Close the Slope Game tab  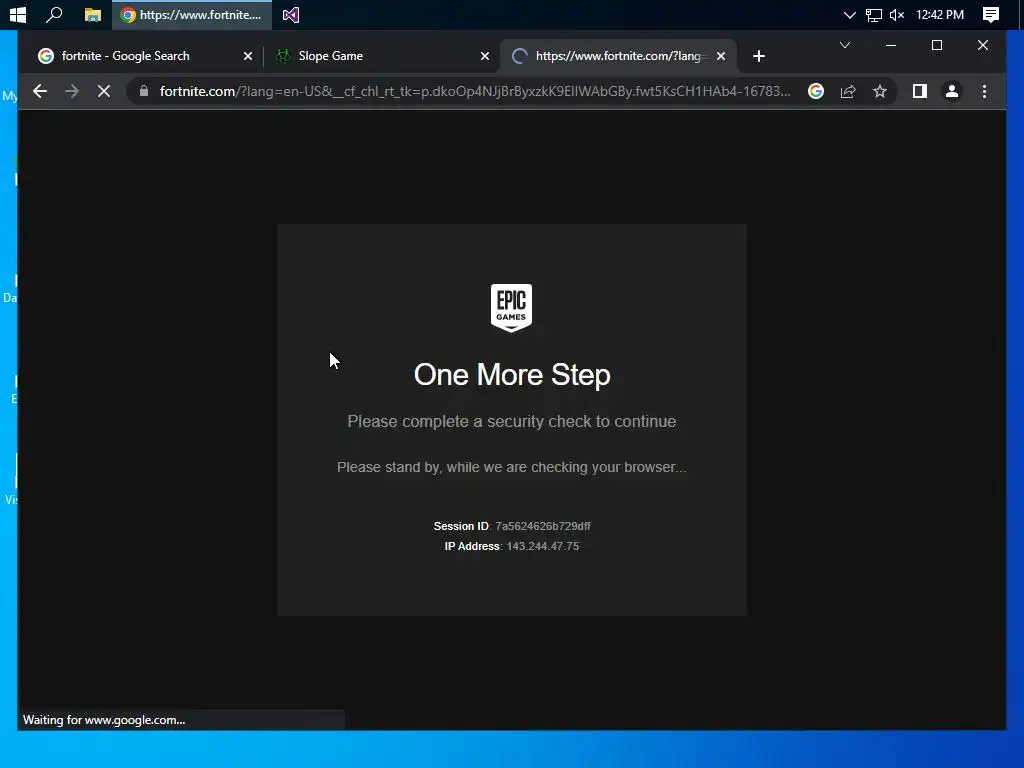click(x=485, y=56)
